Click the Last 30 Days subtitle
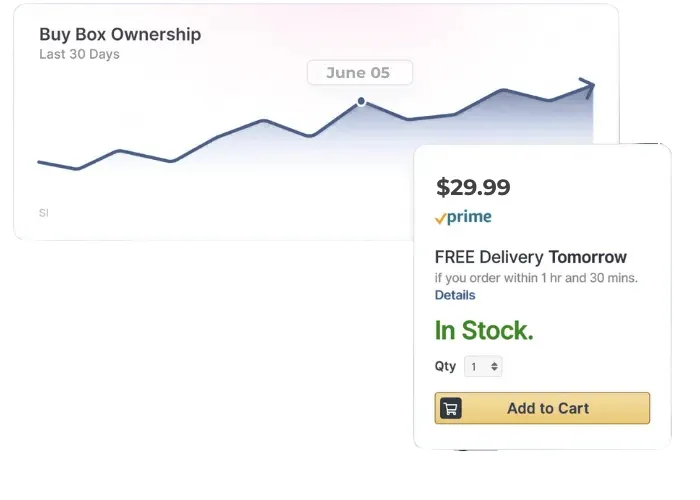 click(x=79, y=54)
